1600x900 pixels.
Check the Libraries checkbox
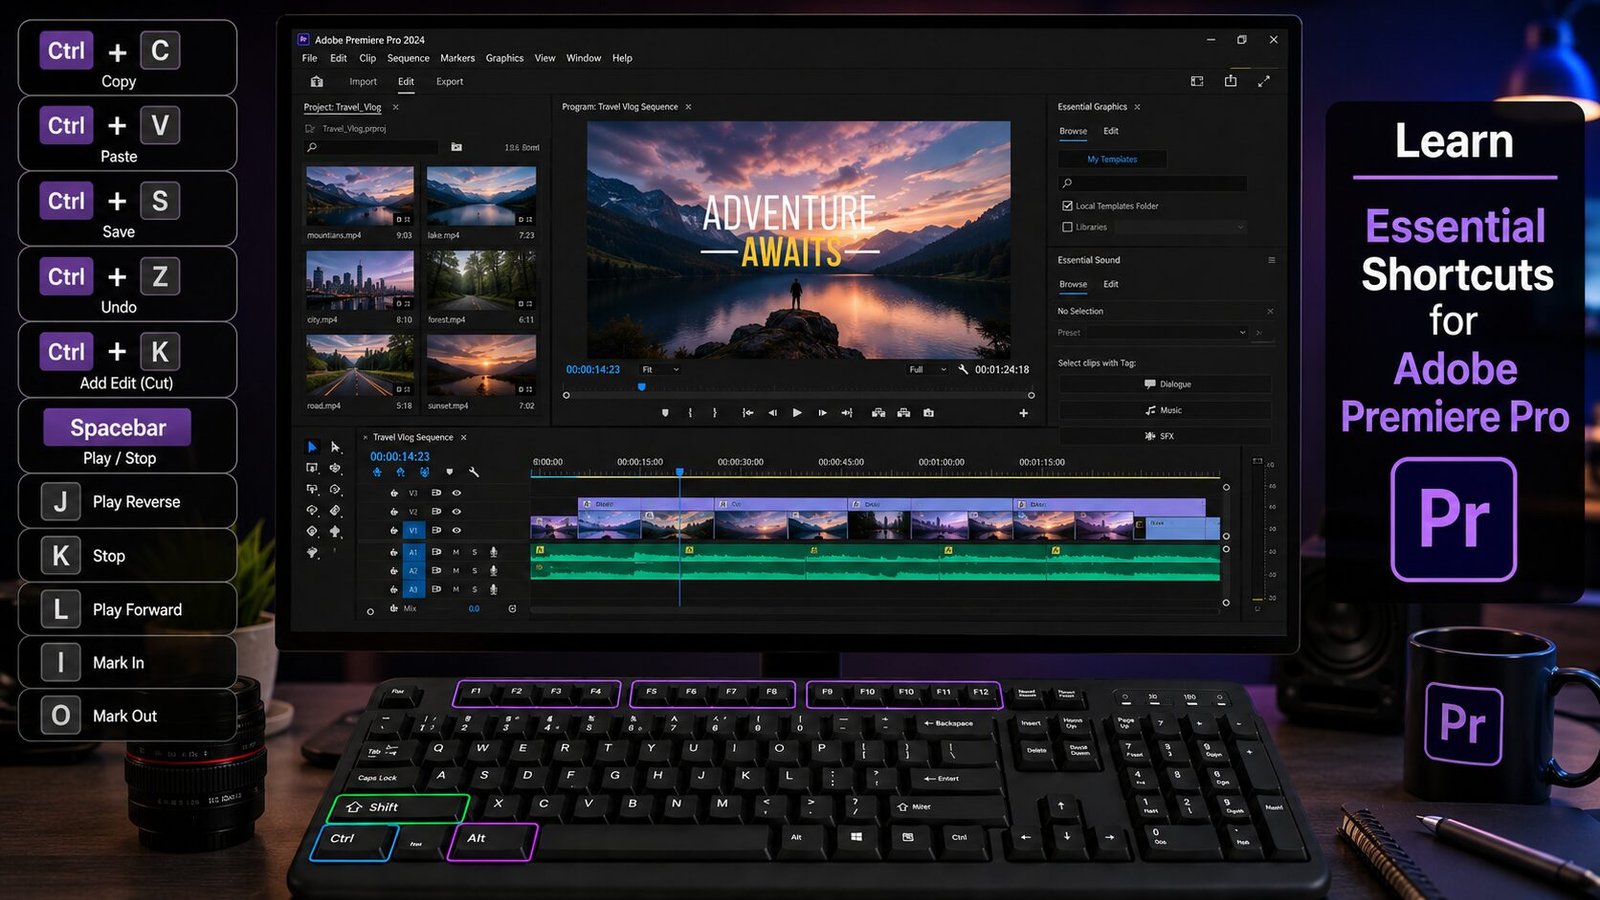pos(1067,227)
